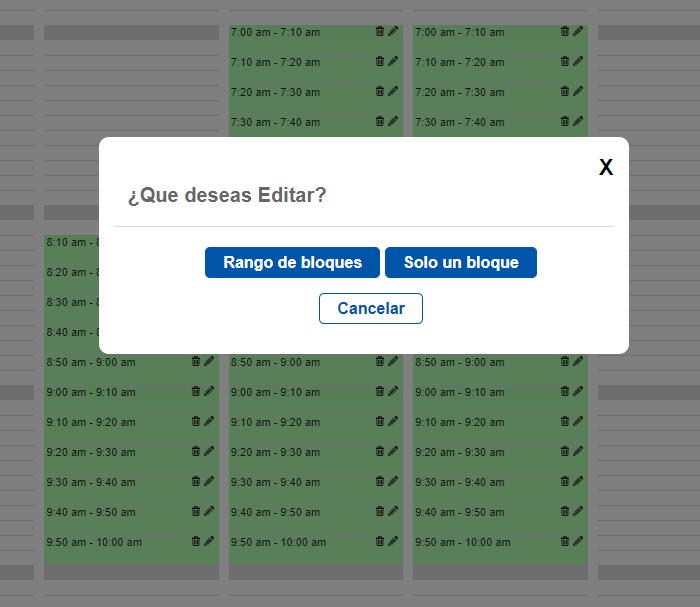Edit the 8:50 am block in left column
Image resolution: width=700 pixels, height=607 pixels.
coord(209,361)
